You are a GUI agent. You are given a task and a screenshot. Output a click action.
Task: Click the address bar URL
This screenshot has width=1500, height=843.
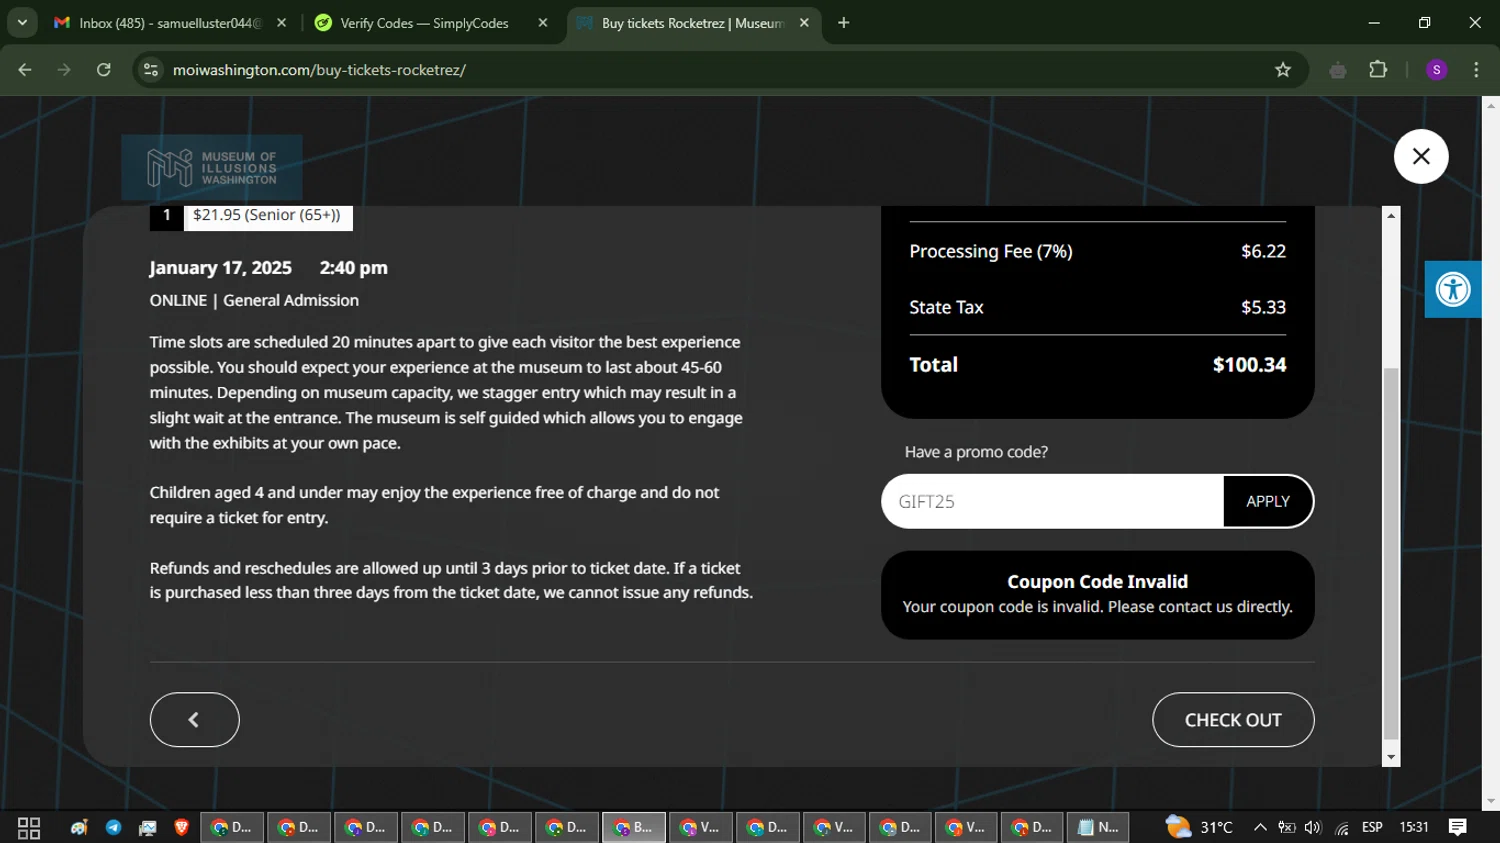click(319, 70)
